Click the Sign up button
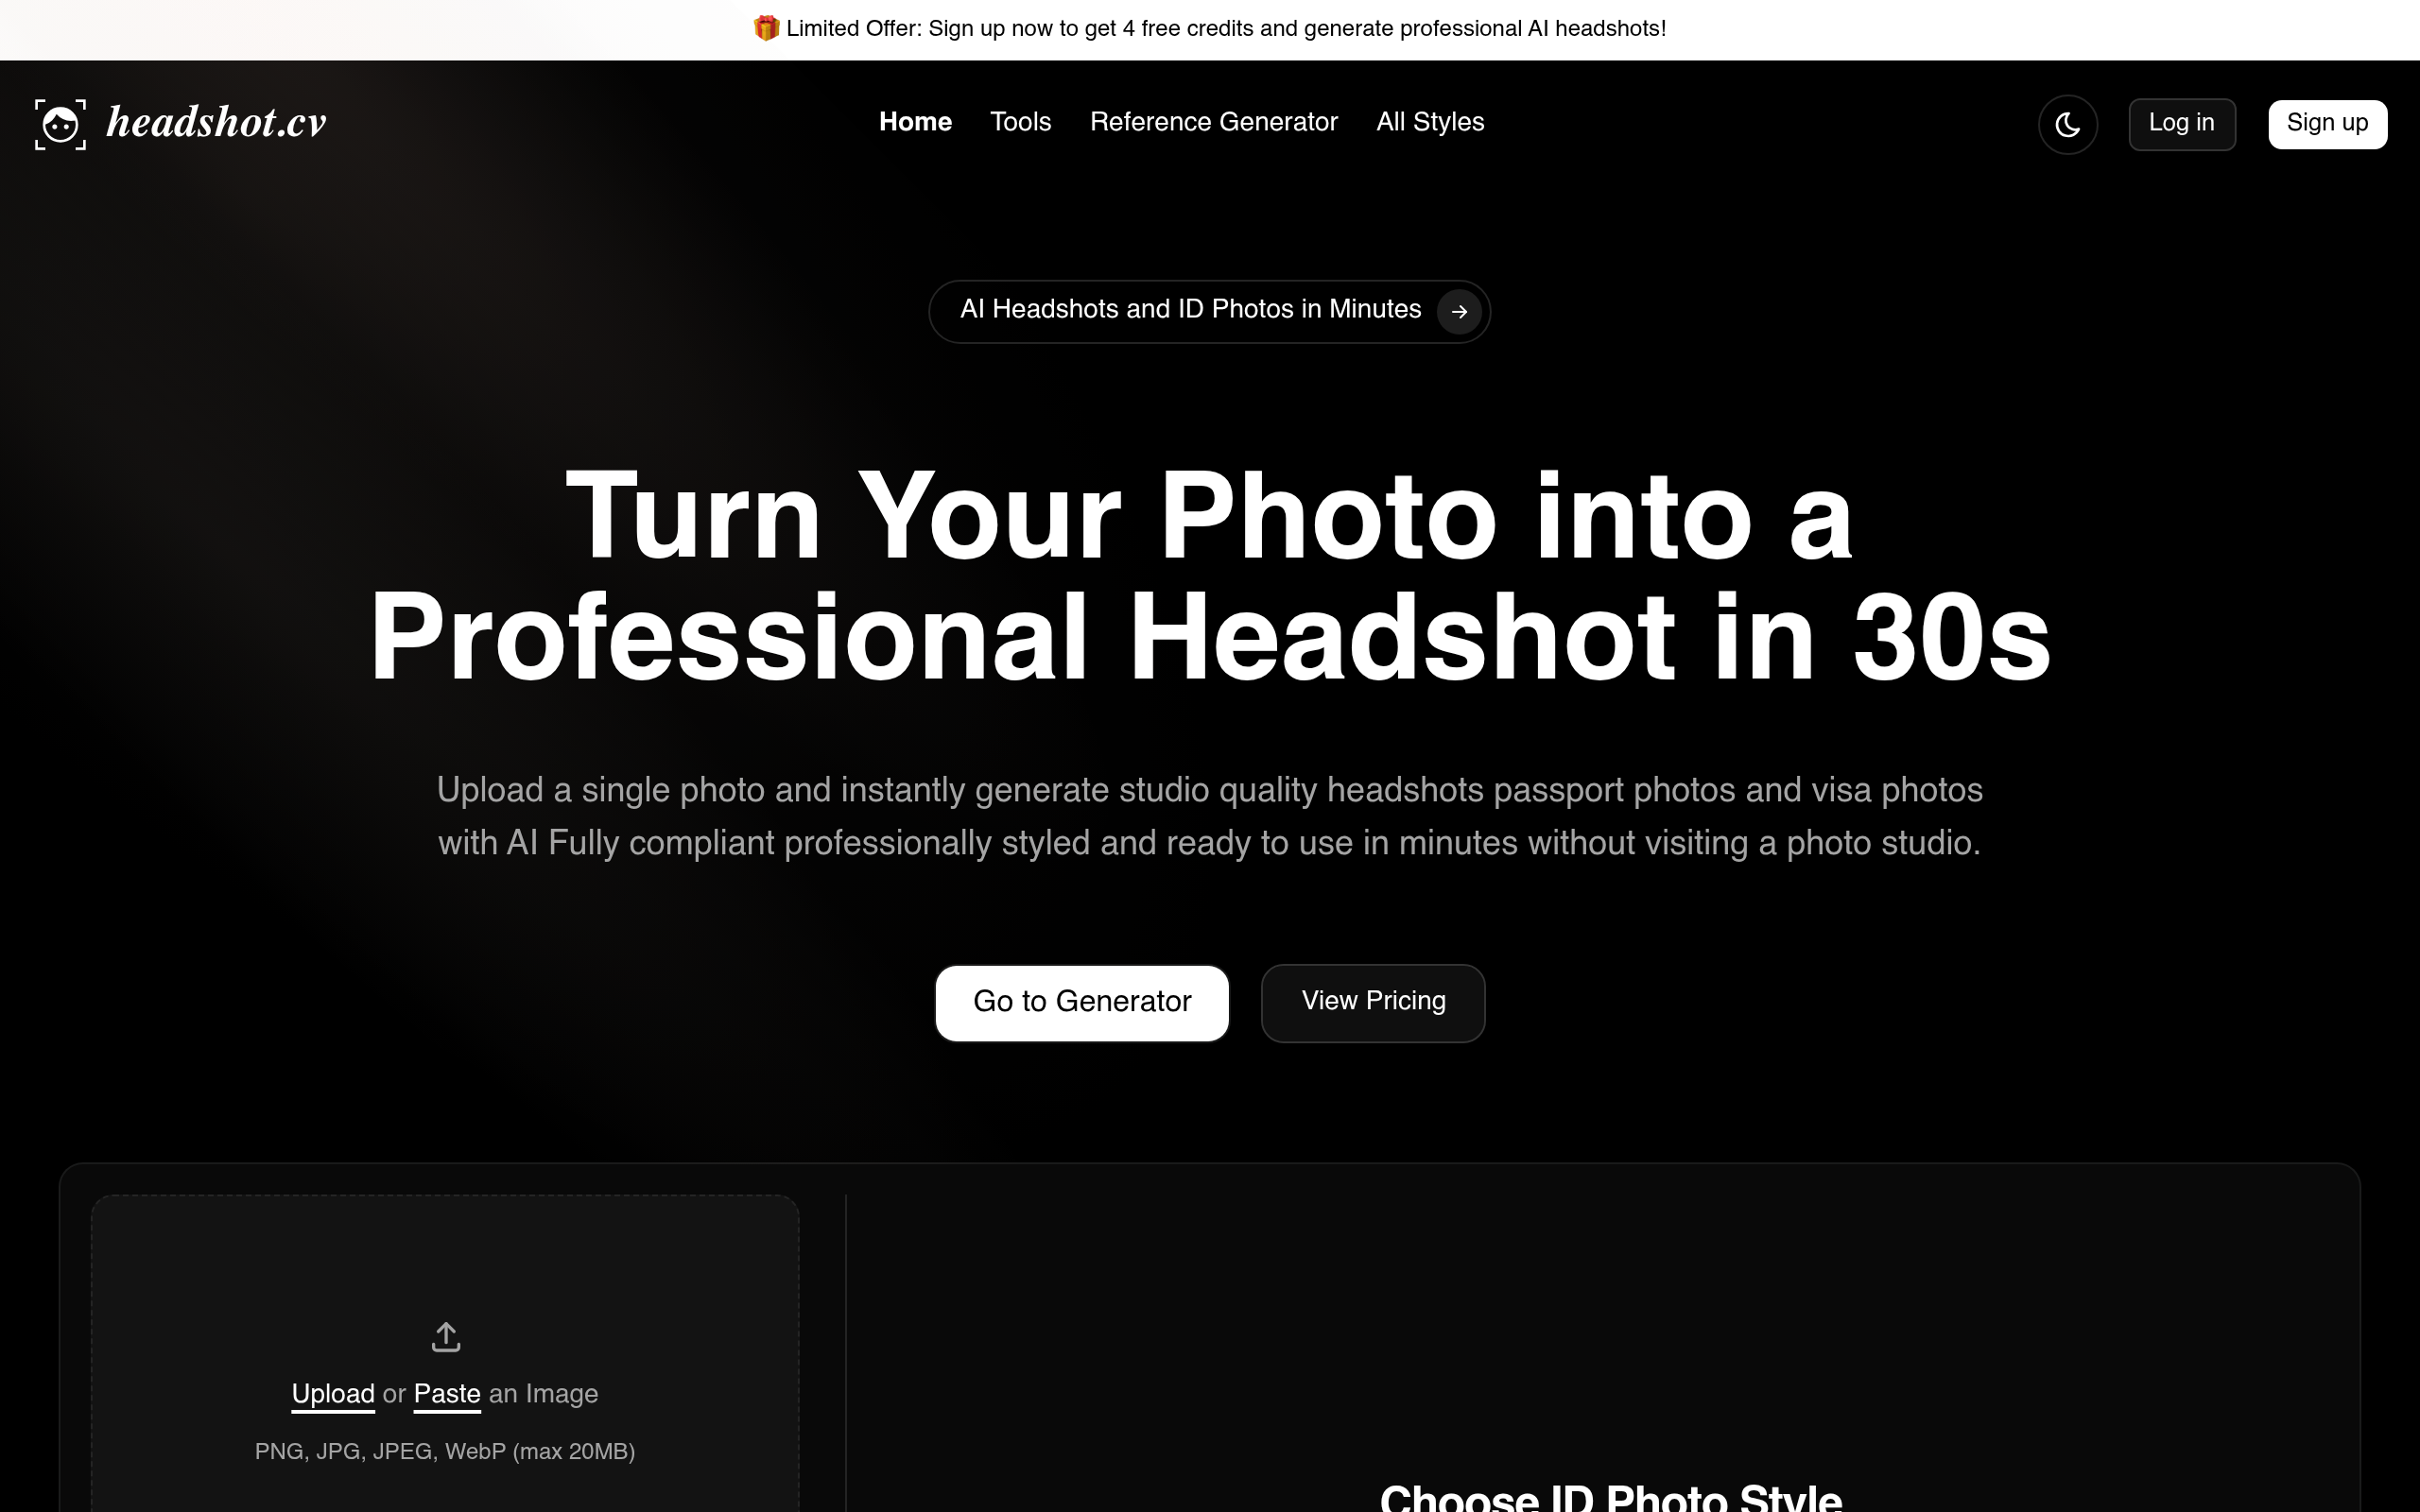This screenshot has height=1512, width=2420. pos(2327,124)
